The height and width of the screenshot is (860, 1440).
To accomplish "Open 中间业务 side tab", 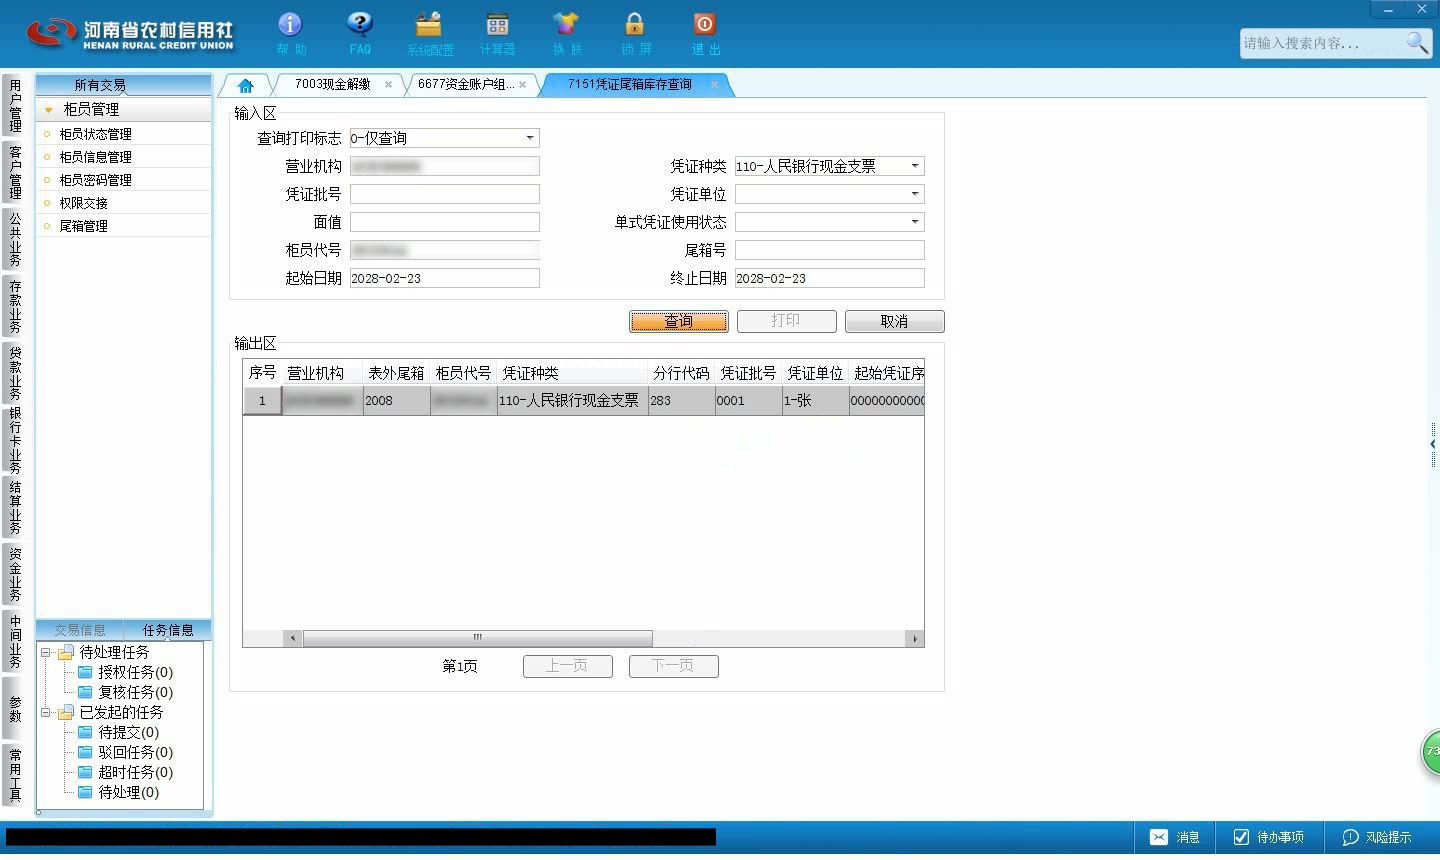I will pyautogui.click(x=14, y=642).
